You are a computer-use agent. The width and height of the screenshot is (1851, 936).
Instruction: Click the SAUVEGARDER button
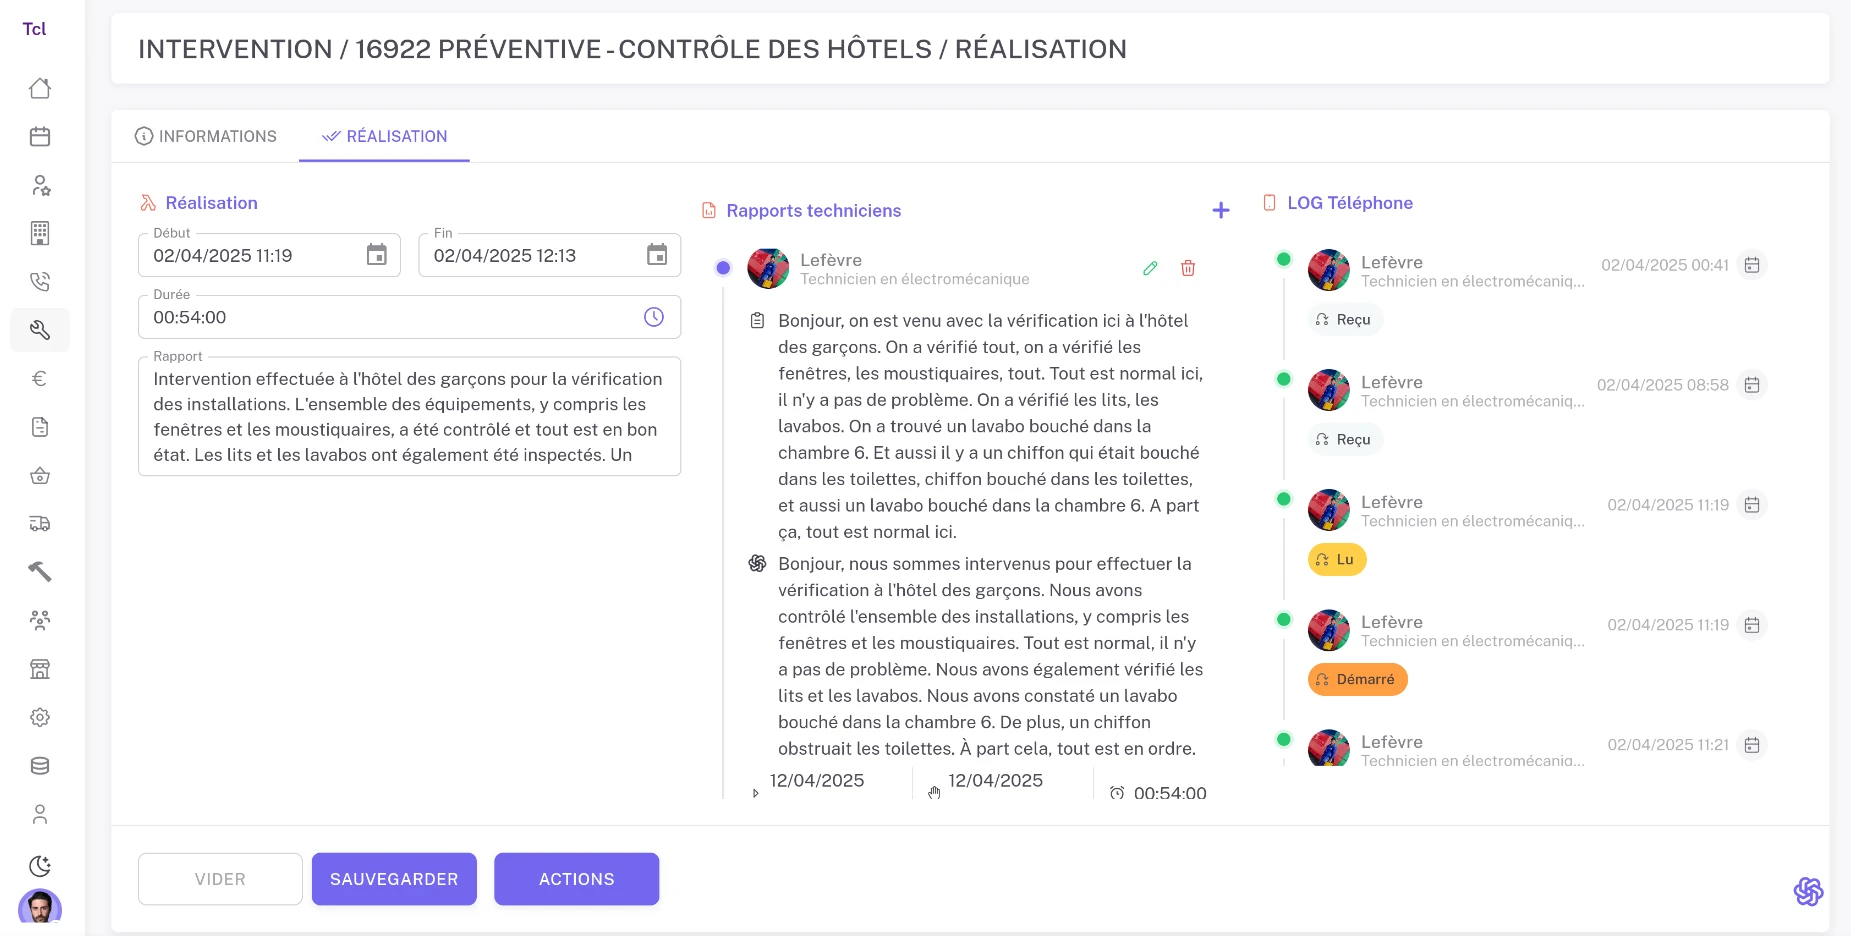click(x=394, y=879)
